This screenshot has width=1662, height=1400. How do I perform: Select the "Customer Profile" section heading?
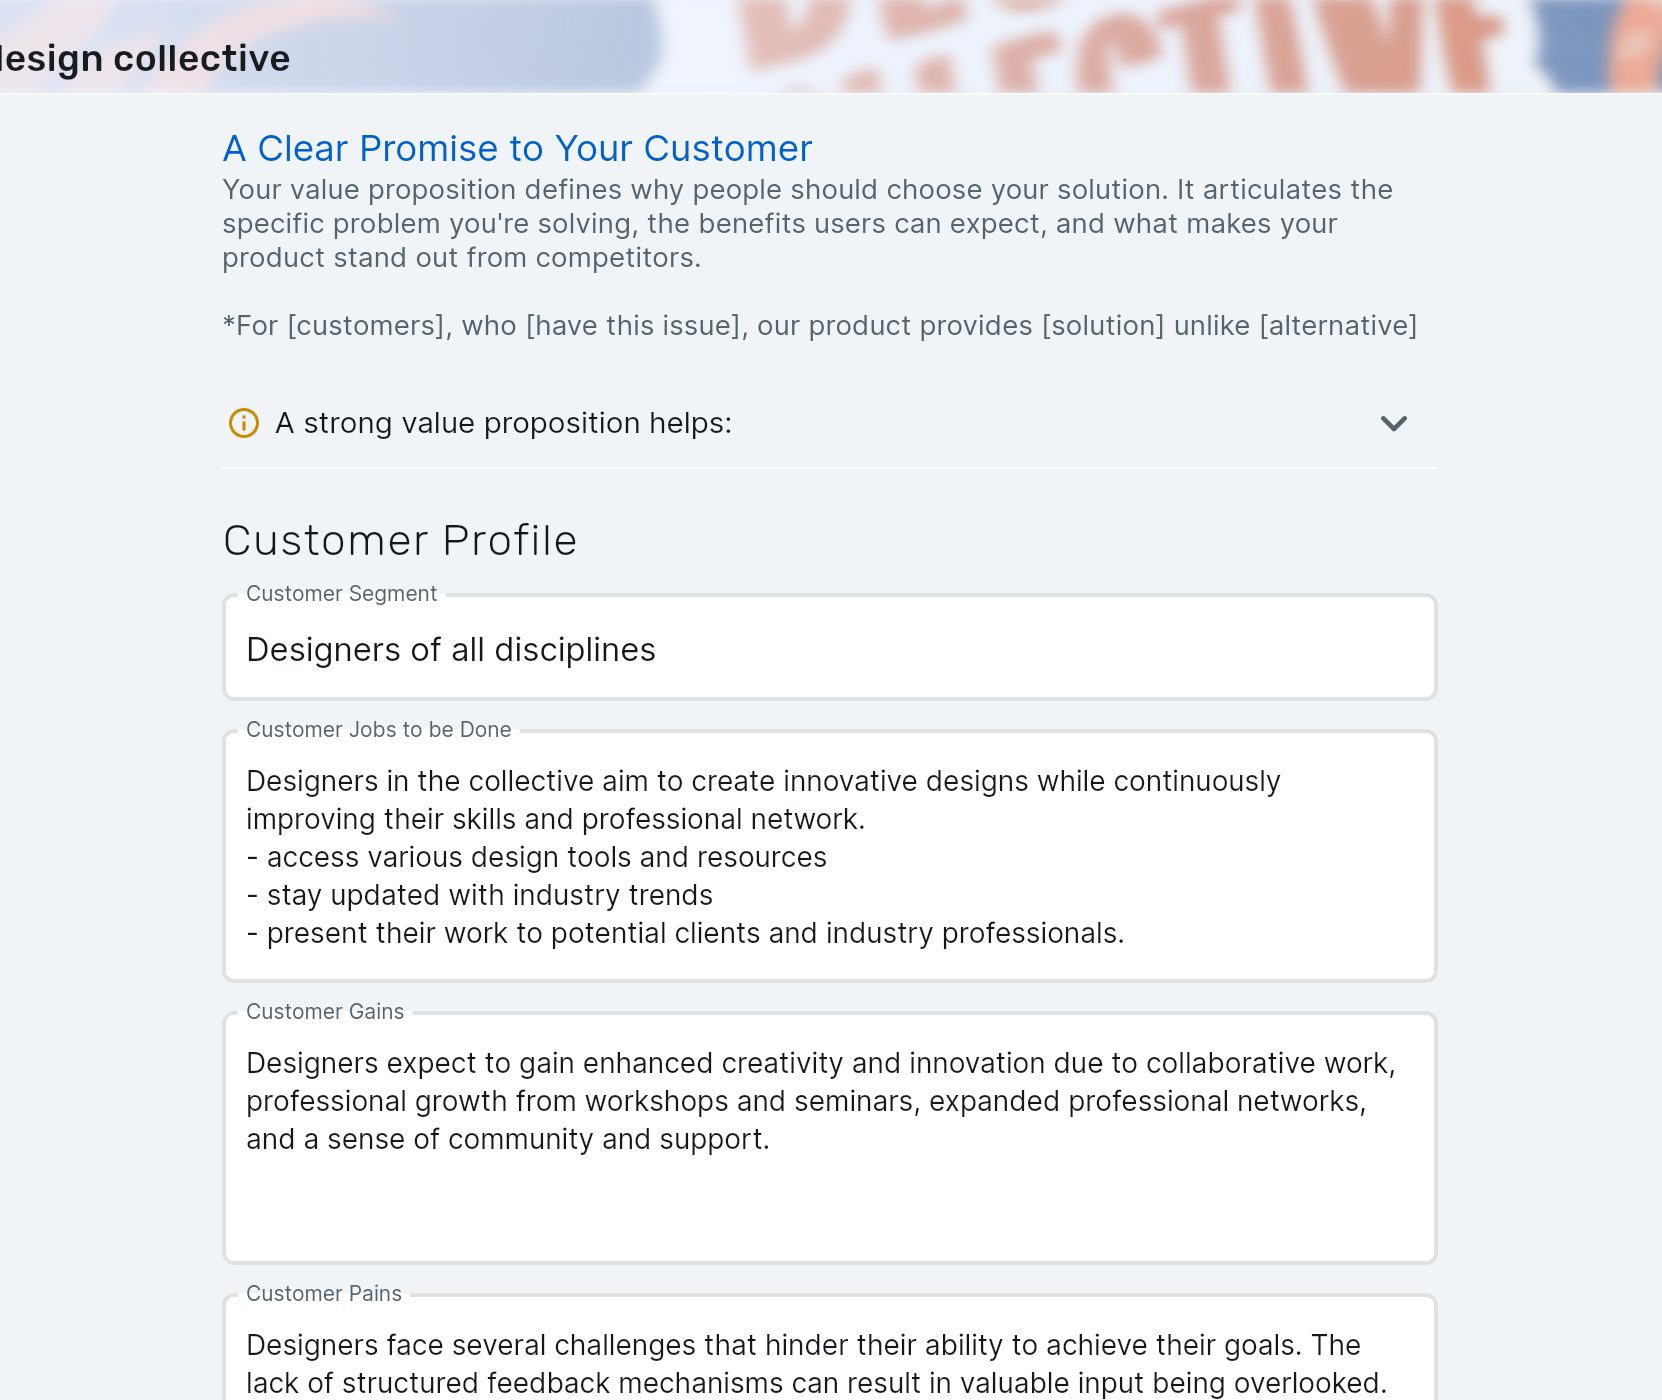[400, 541]
